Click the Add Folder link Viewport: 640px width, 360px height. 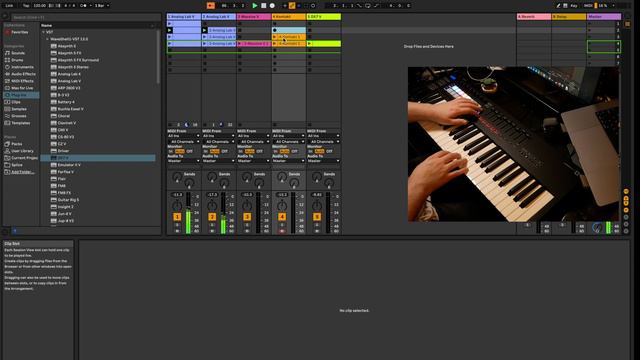tap(23, 172)
